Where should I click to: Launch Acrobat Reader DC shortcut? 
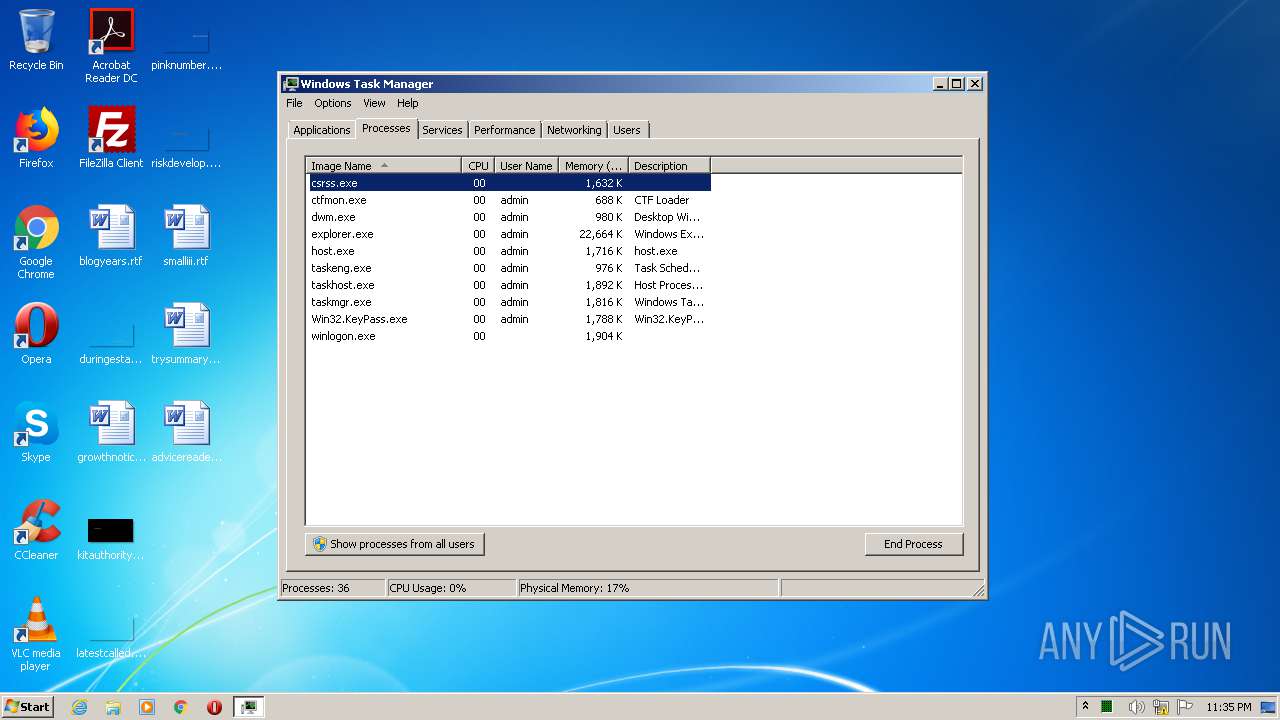click(111, 46)
